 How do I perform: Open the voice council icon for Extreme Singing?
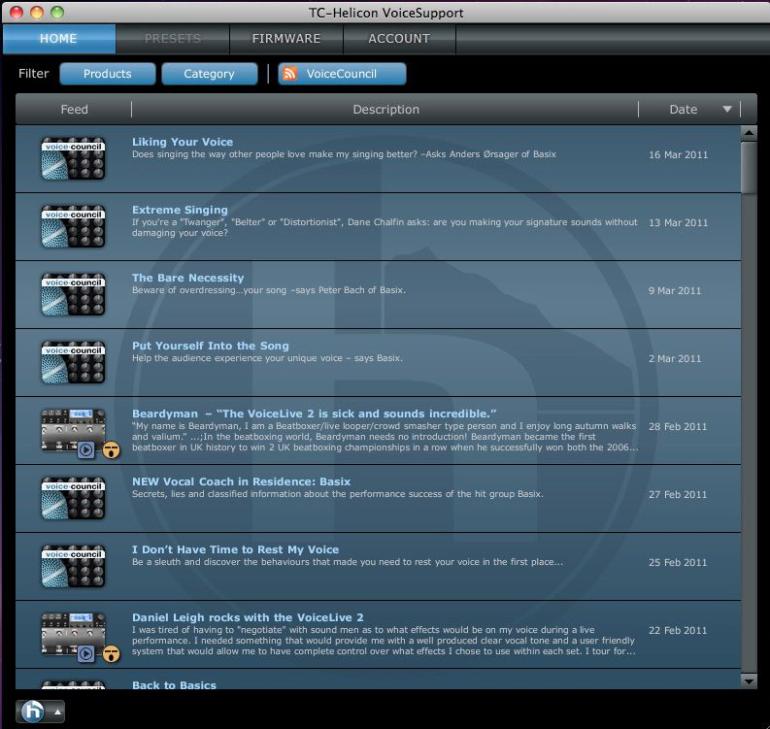(73, 226)
